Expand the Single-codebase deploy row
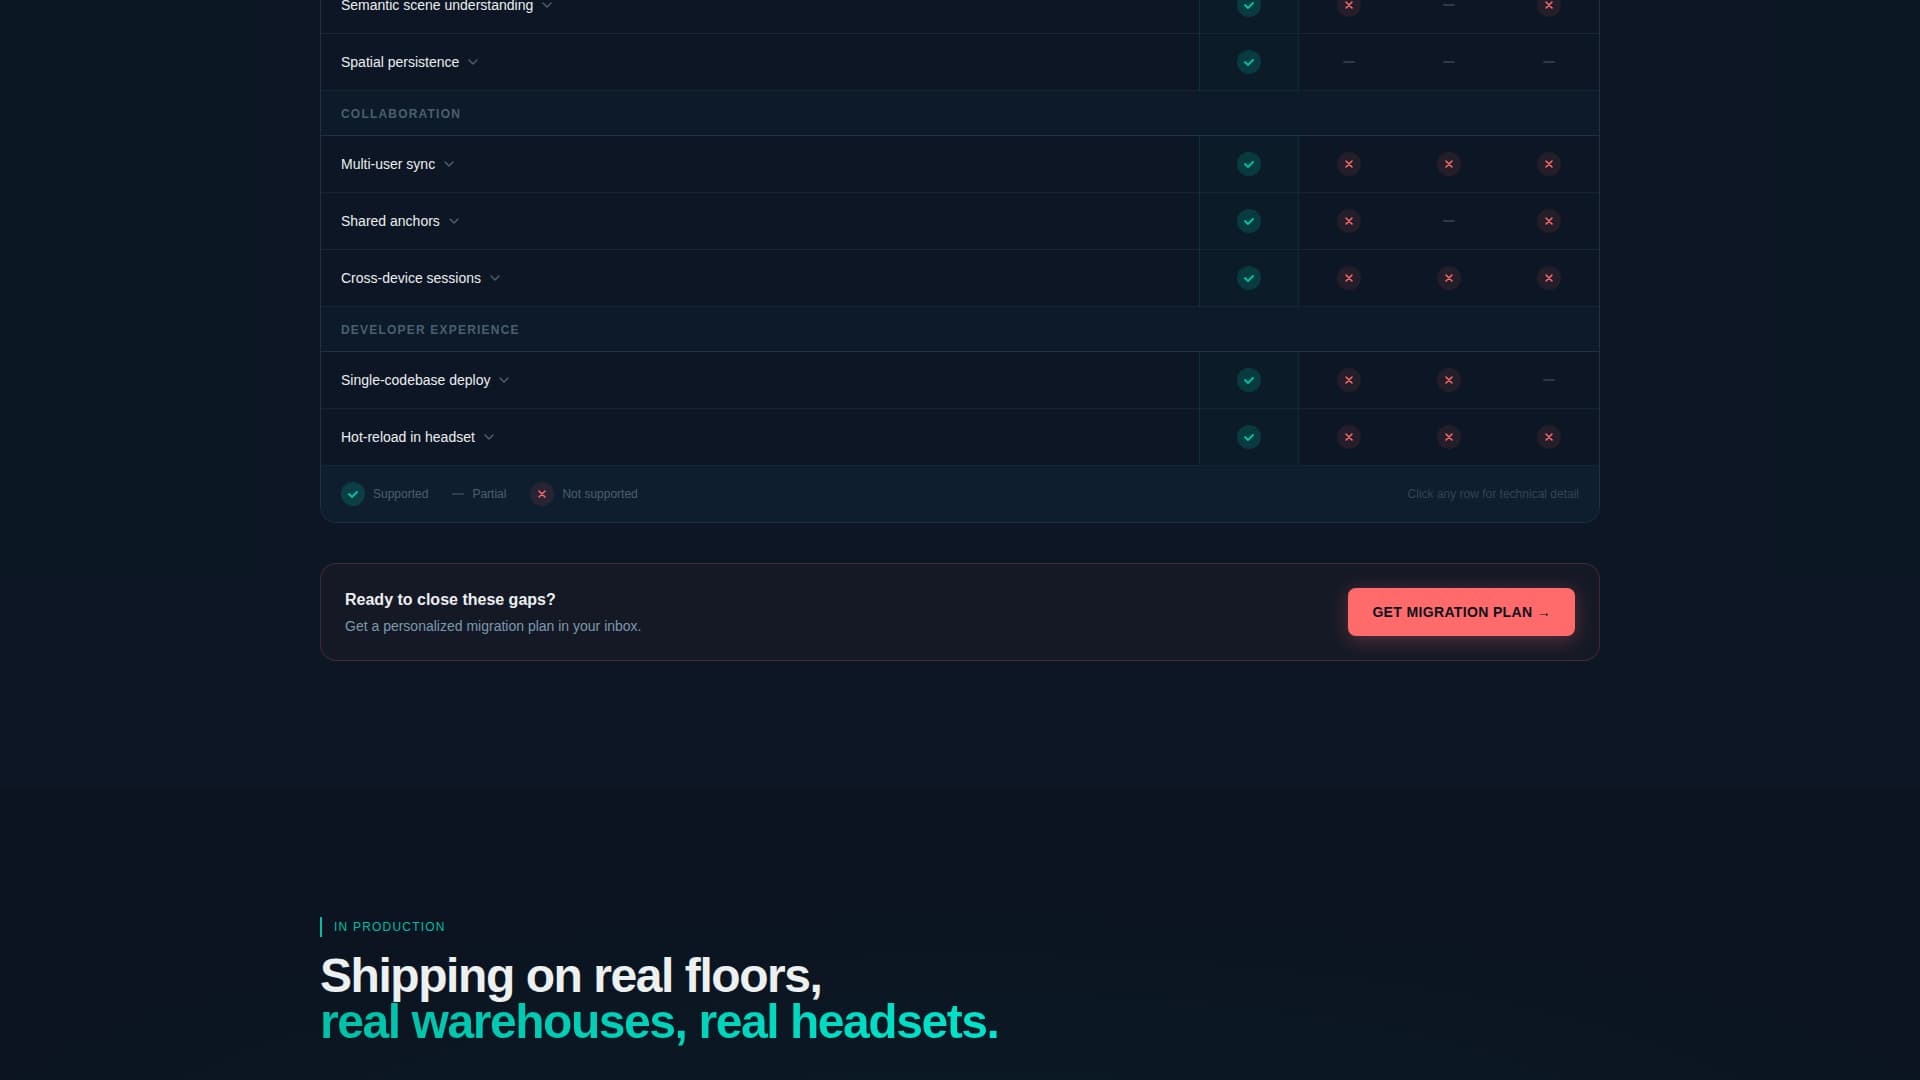The height and width of the screenshot is (1080, 1920). (x=505, y=380)
